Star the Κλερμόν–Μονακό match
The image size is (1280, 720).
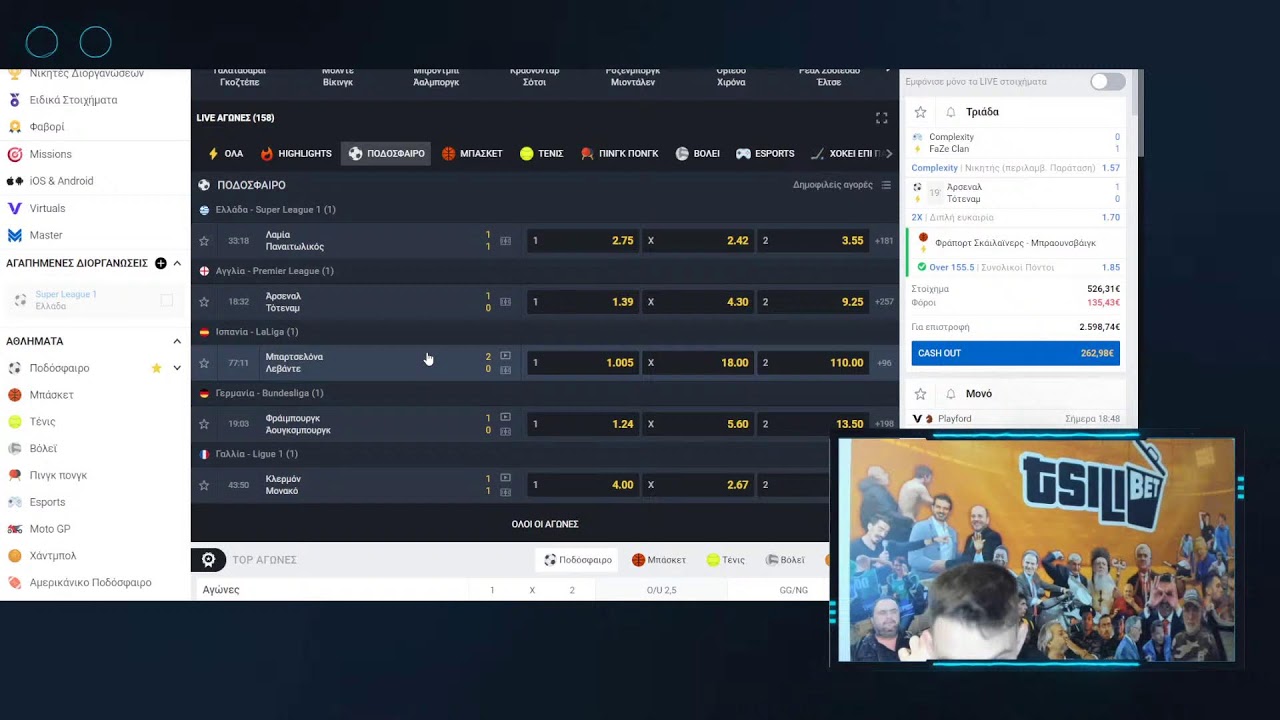204,485
